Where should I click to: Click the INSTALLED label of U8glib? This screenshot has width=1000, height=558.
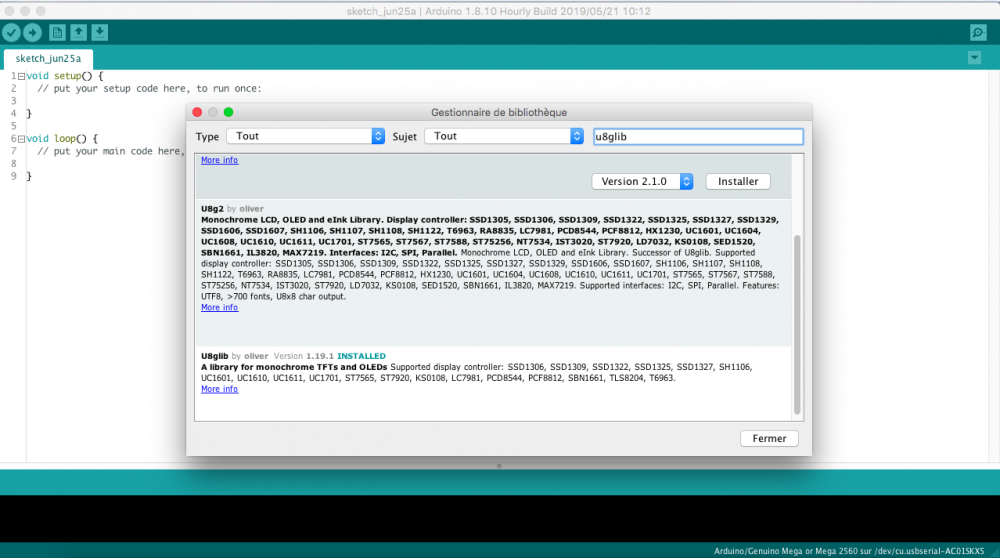click(362, 356)
